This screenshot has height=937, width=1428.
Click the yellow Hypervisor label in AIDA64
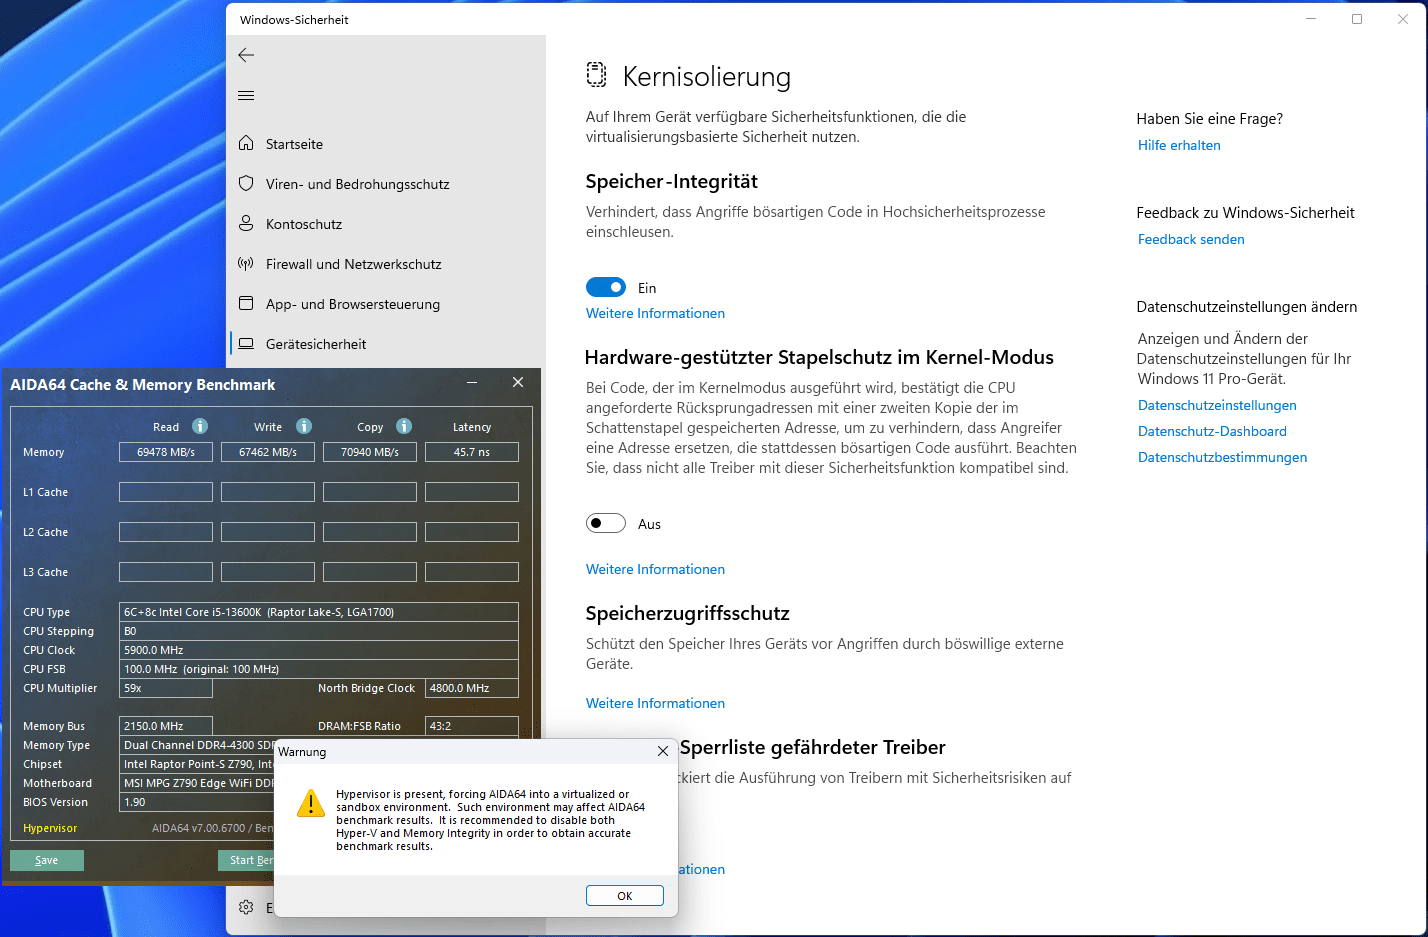click(50, 828)
